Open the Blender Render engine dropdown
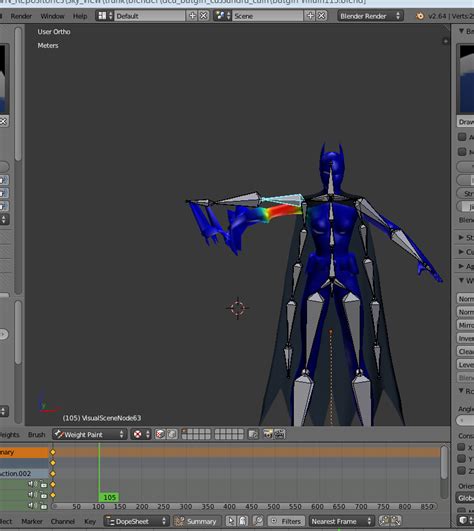 (x=370, y=16)
